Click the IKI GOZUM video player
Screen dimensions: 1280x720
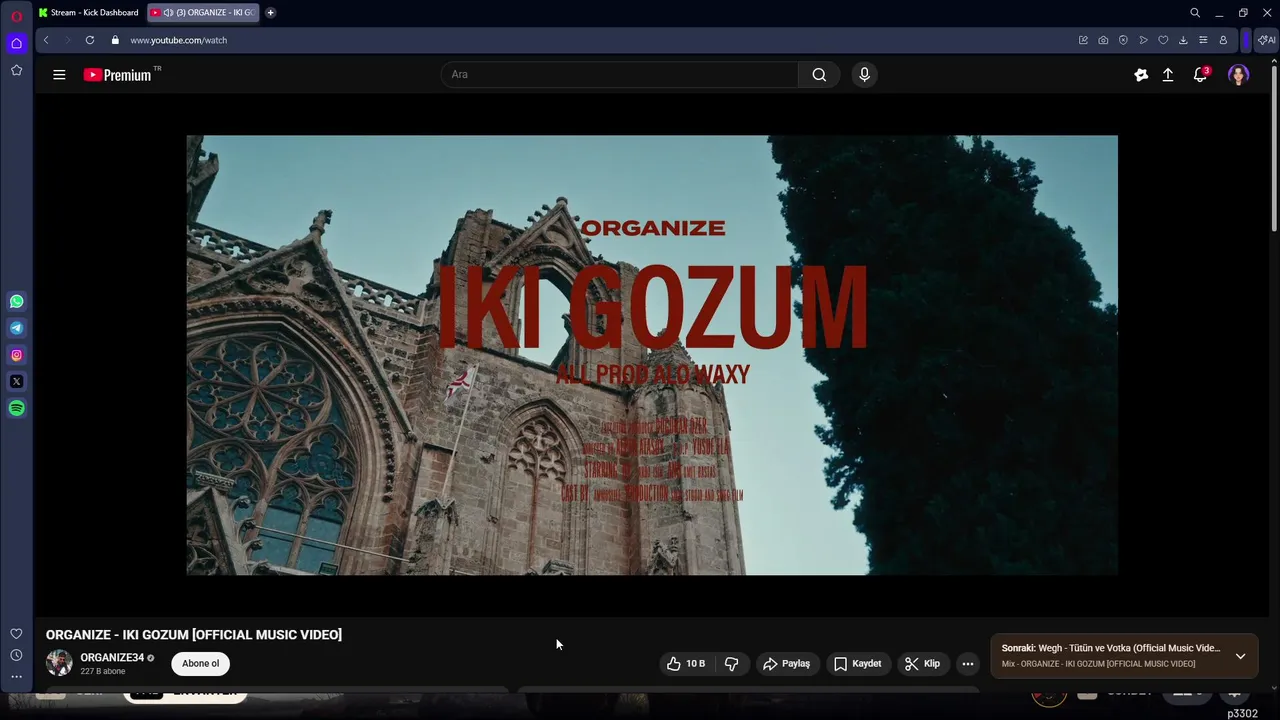[652, 355]
